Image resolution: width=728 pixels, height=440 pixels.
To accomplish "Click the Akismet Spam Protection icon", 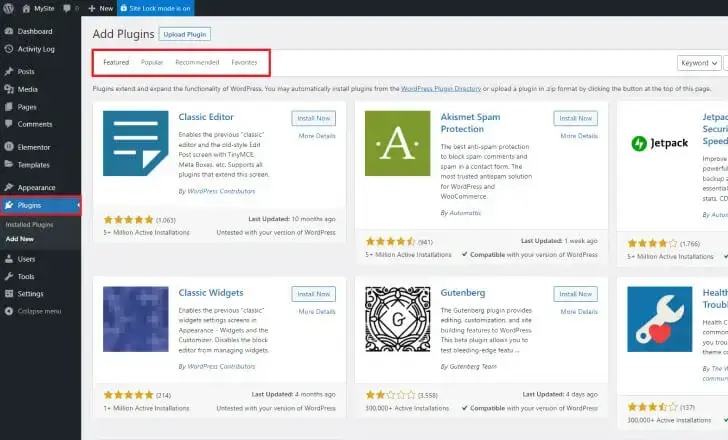I will click(397, 143).
